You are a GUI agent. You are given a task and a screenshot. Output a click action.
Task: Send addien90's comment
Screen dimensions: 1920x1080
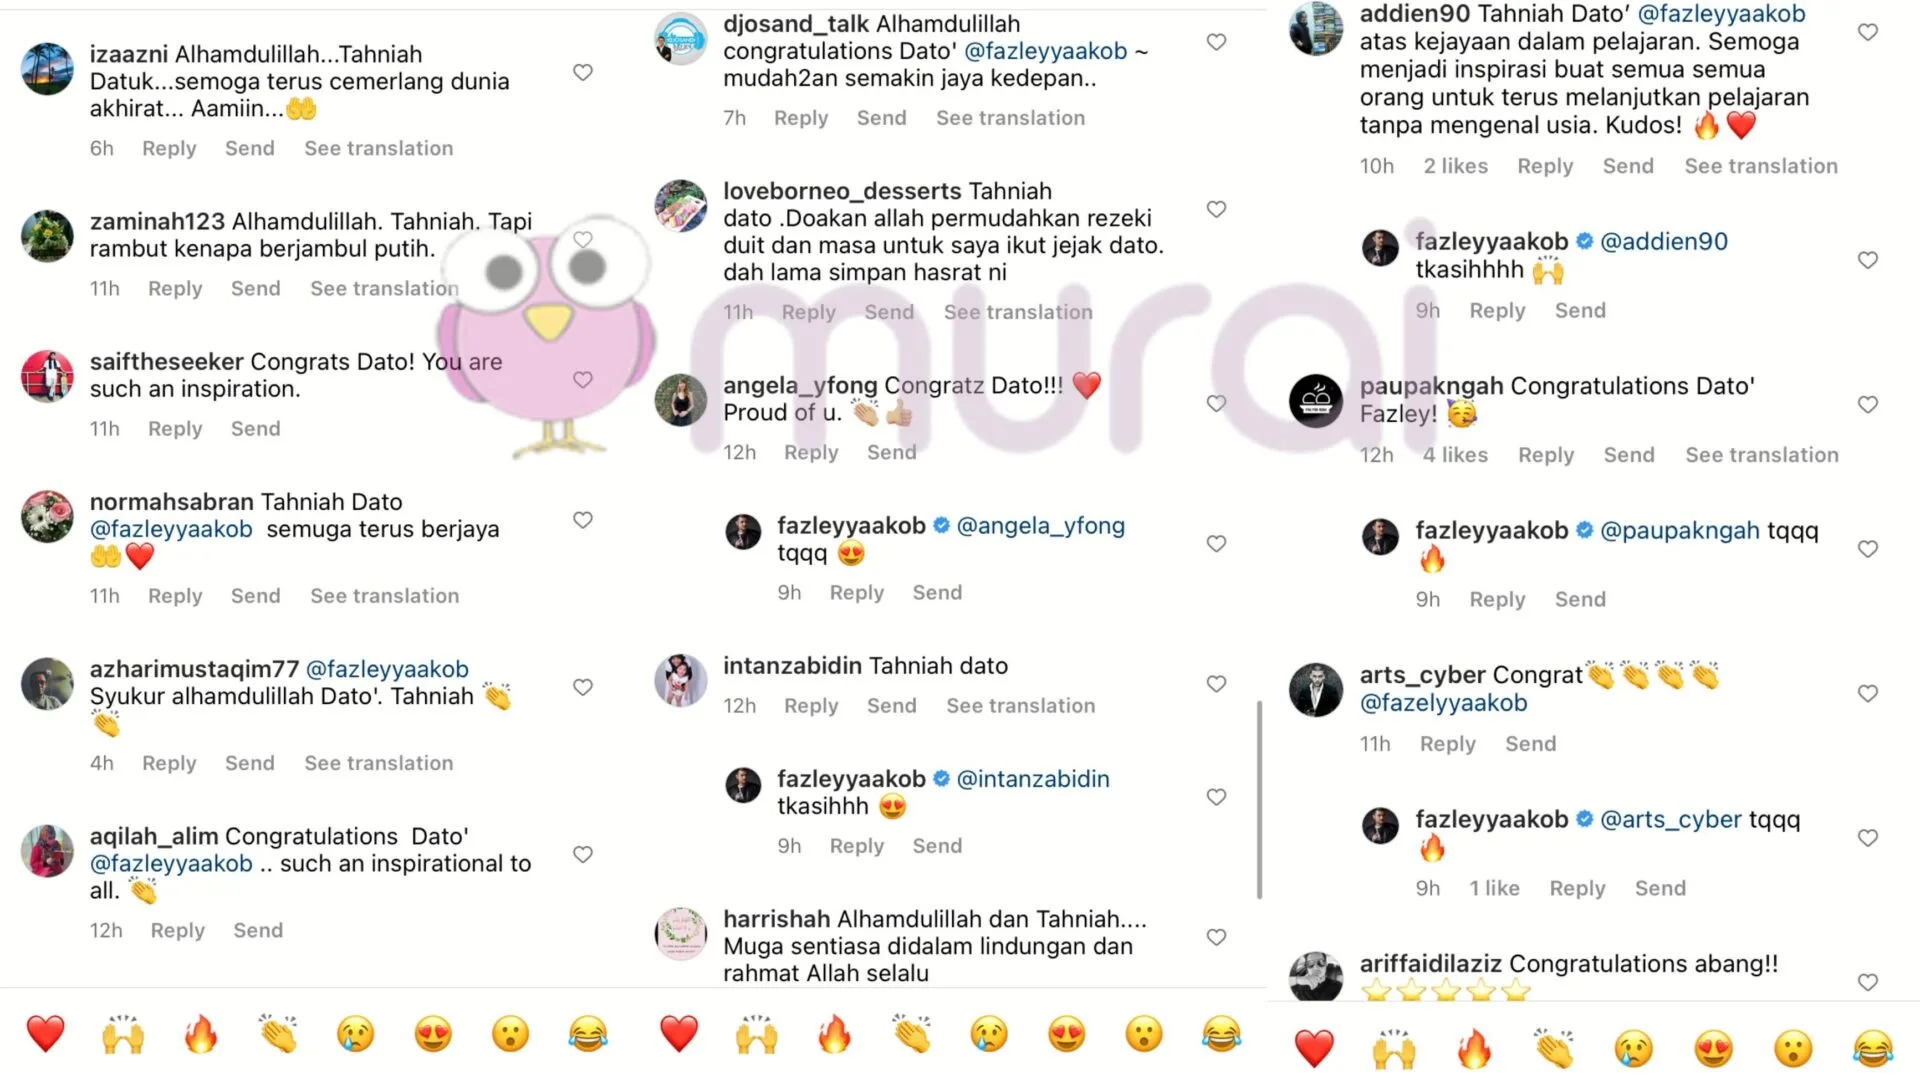coord(1628,166)
